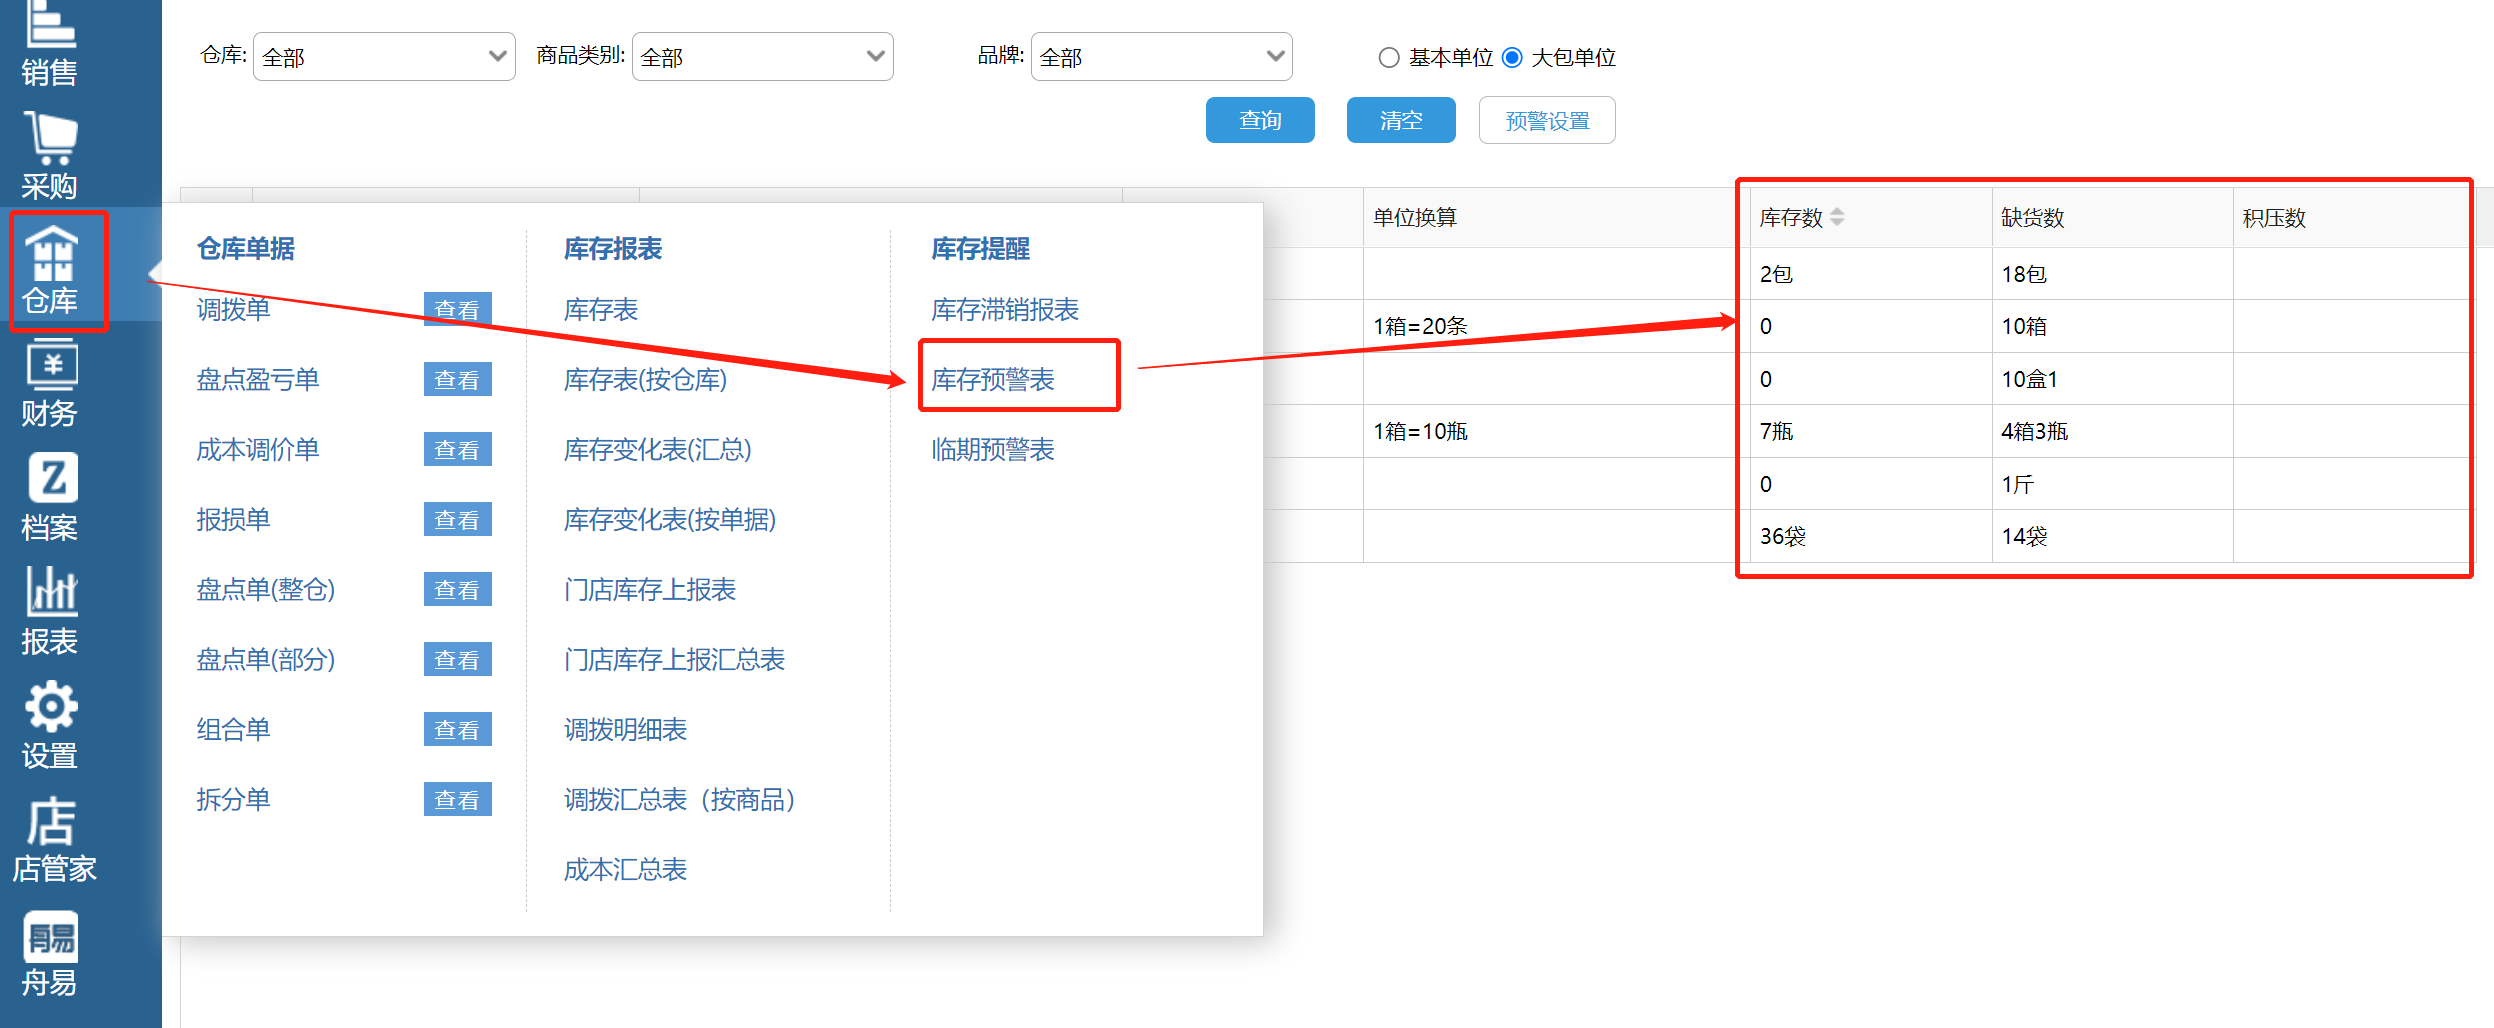Sort by 库存数 column arrows

click(x=1836, y=217)
